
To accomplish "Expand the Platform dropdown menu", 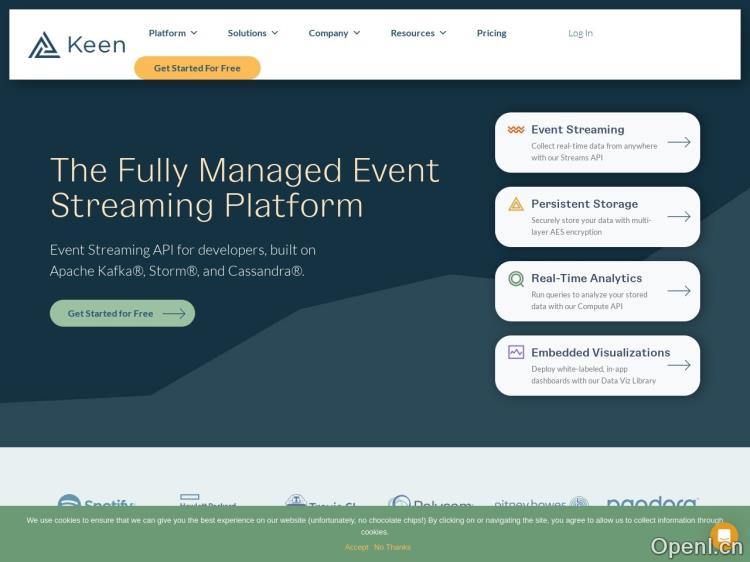I will point(173,33).
